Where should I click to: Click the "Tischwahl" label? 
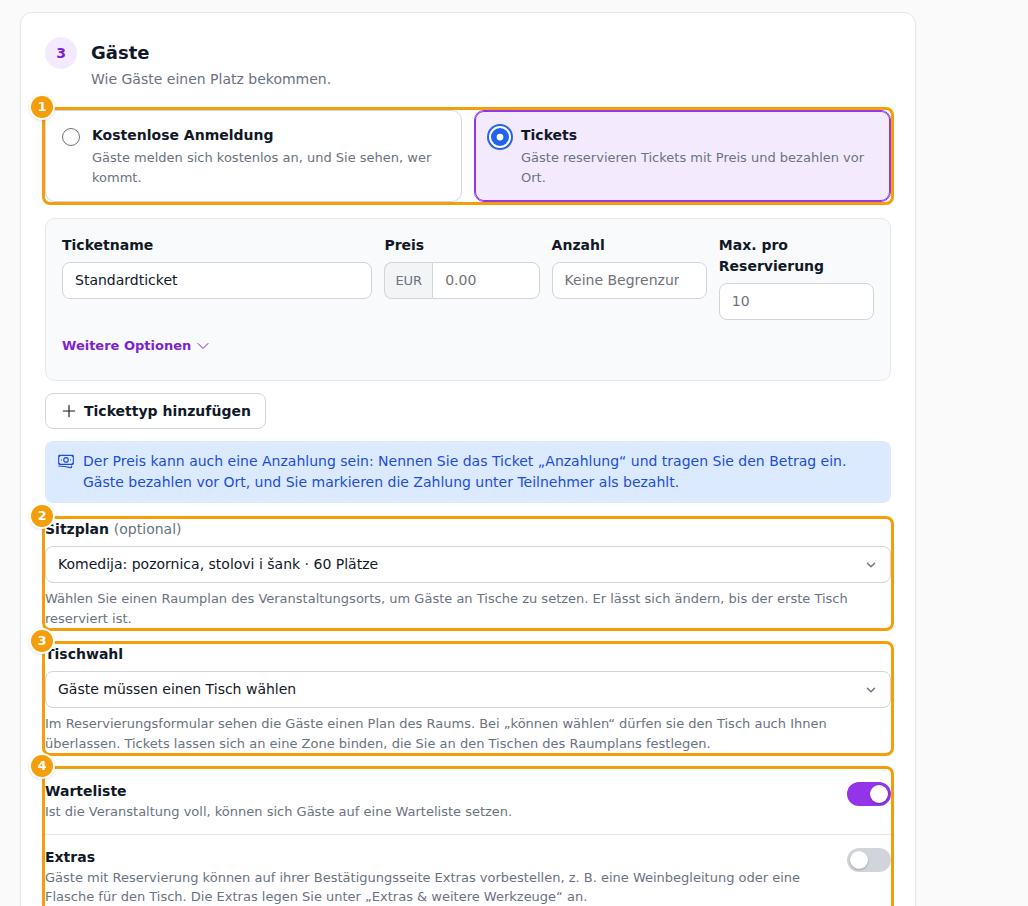pyautogui.click(x=85, y=654)
